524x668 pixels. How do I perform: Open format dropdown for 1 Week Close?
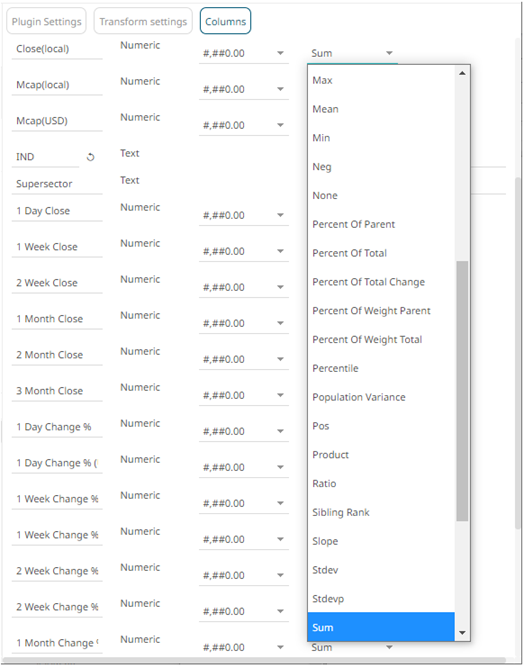(x=244, y=251)
